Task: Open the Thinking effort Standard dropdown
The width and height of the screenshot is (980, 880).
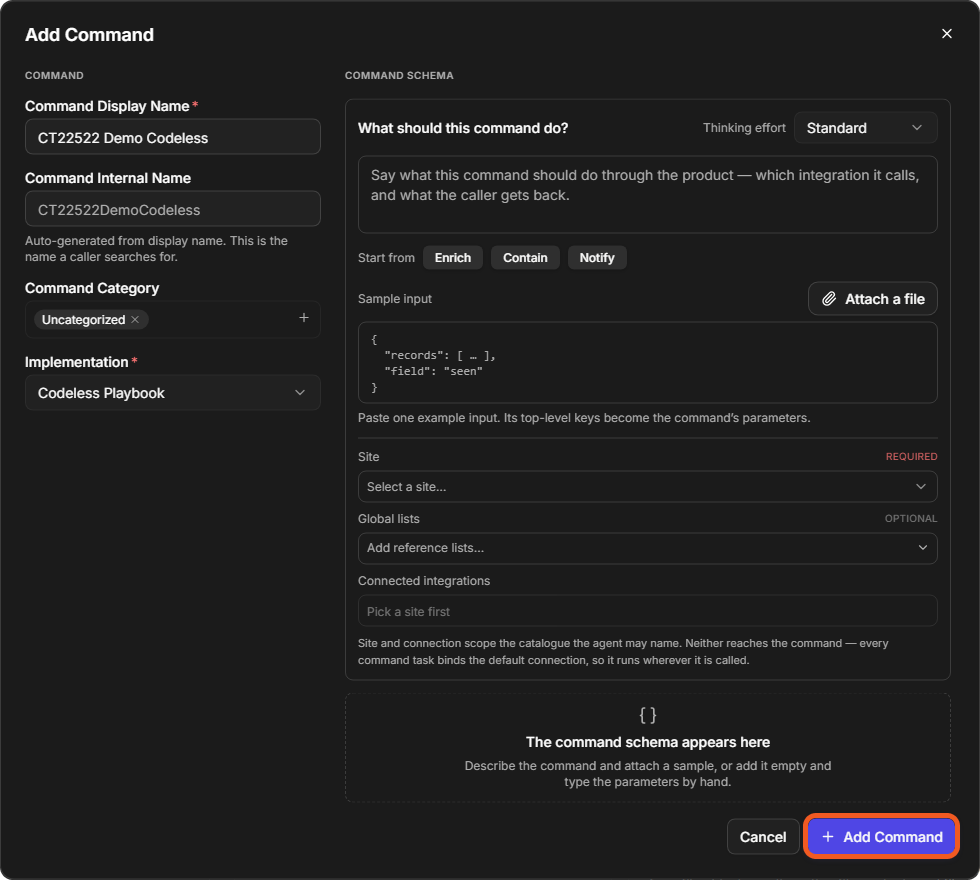Action: [865, 128]
